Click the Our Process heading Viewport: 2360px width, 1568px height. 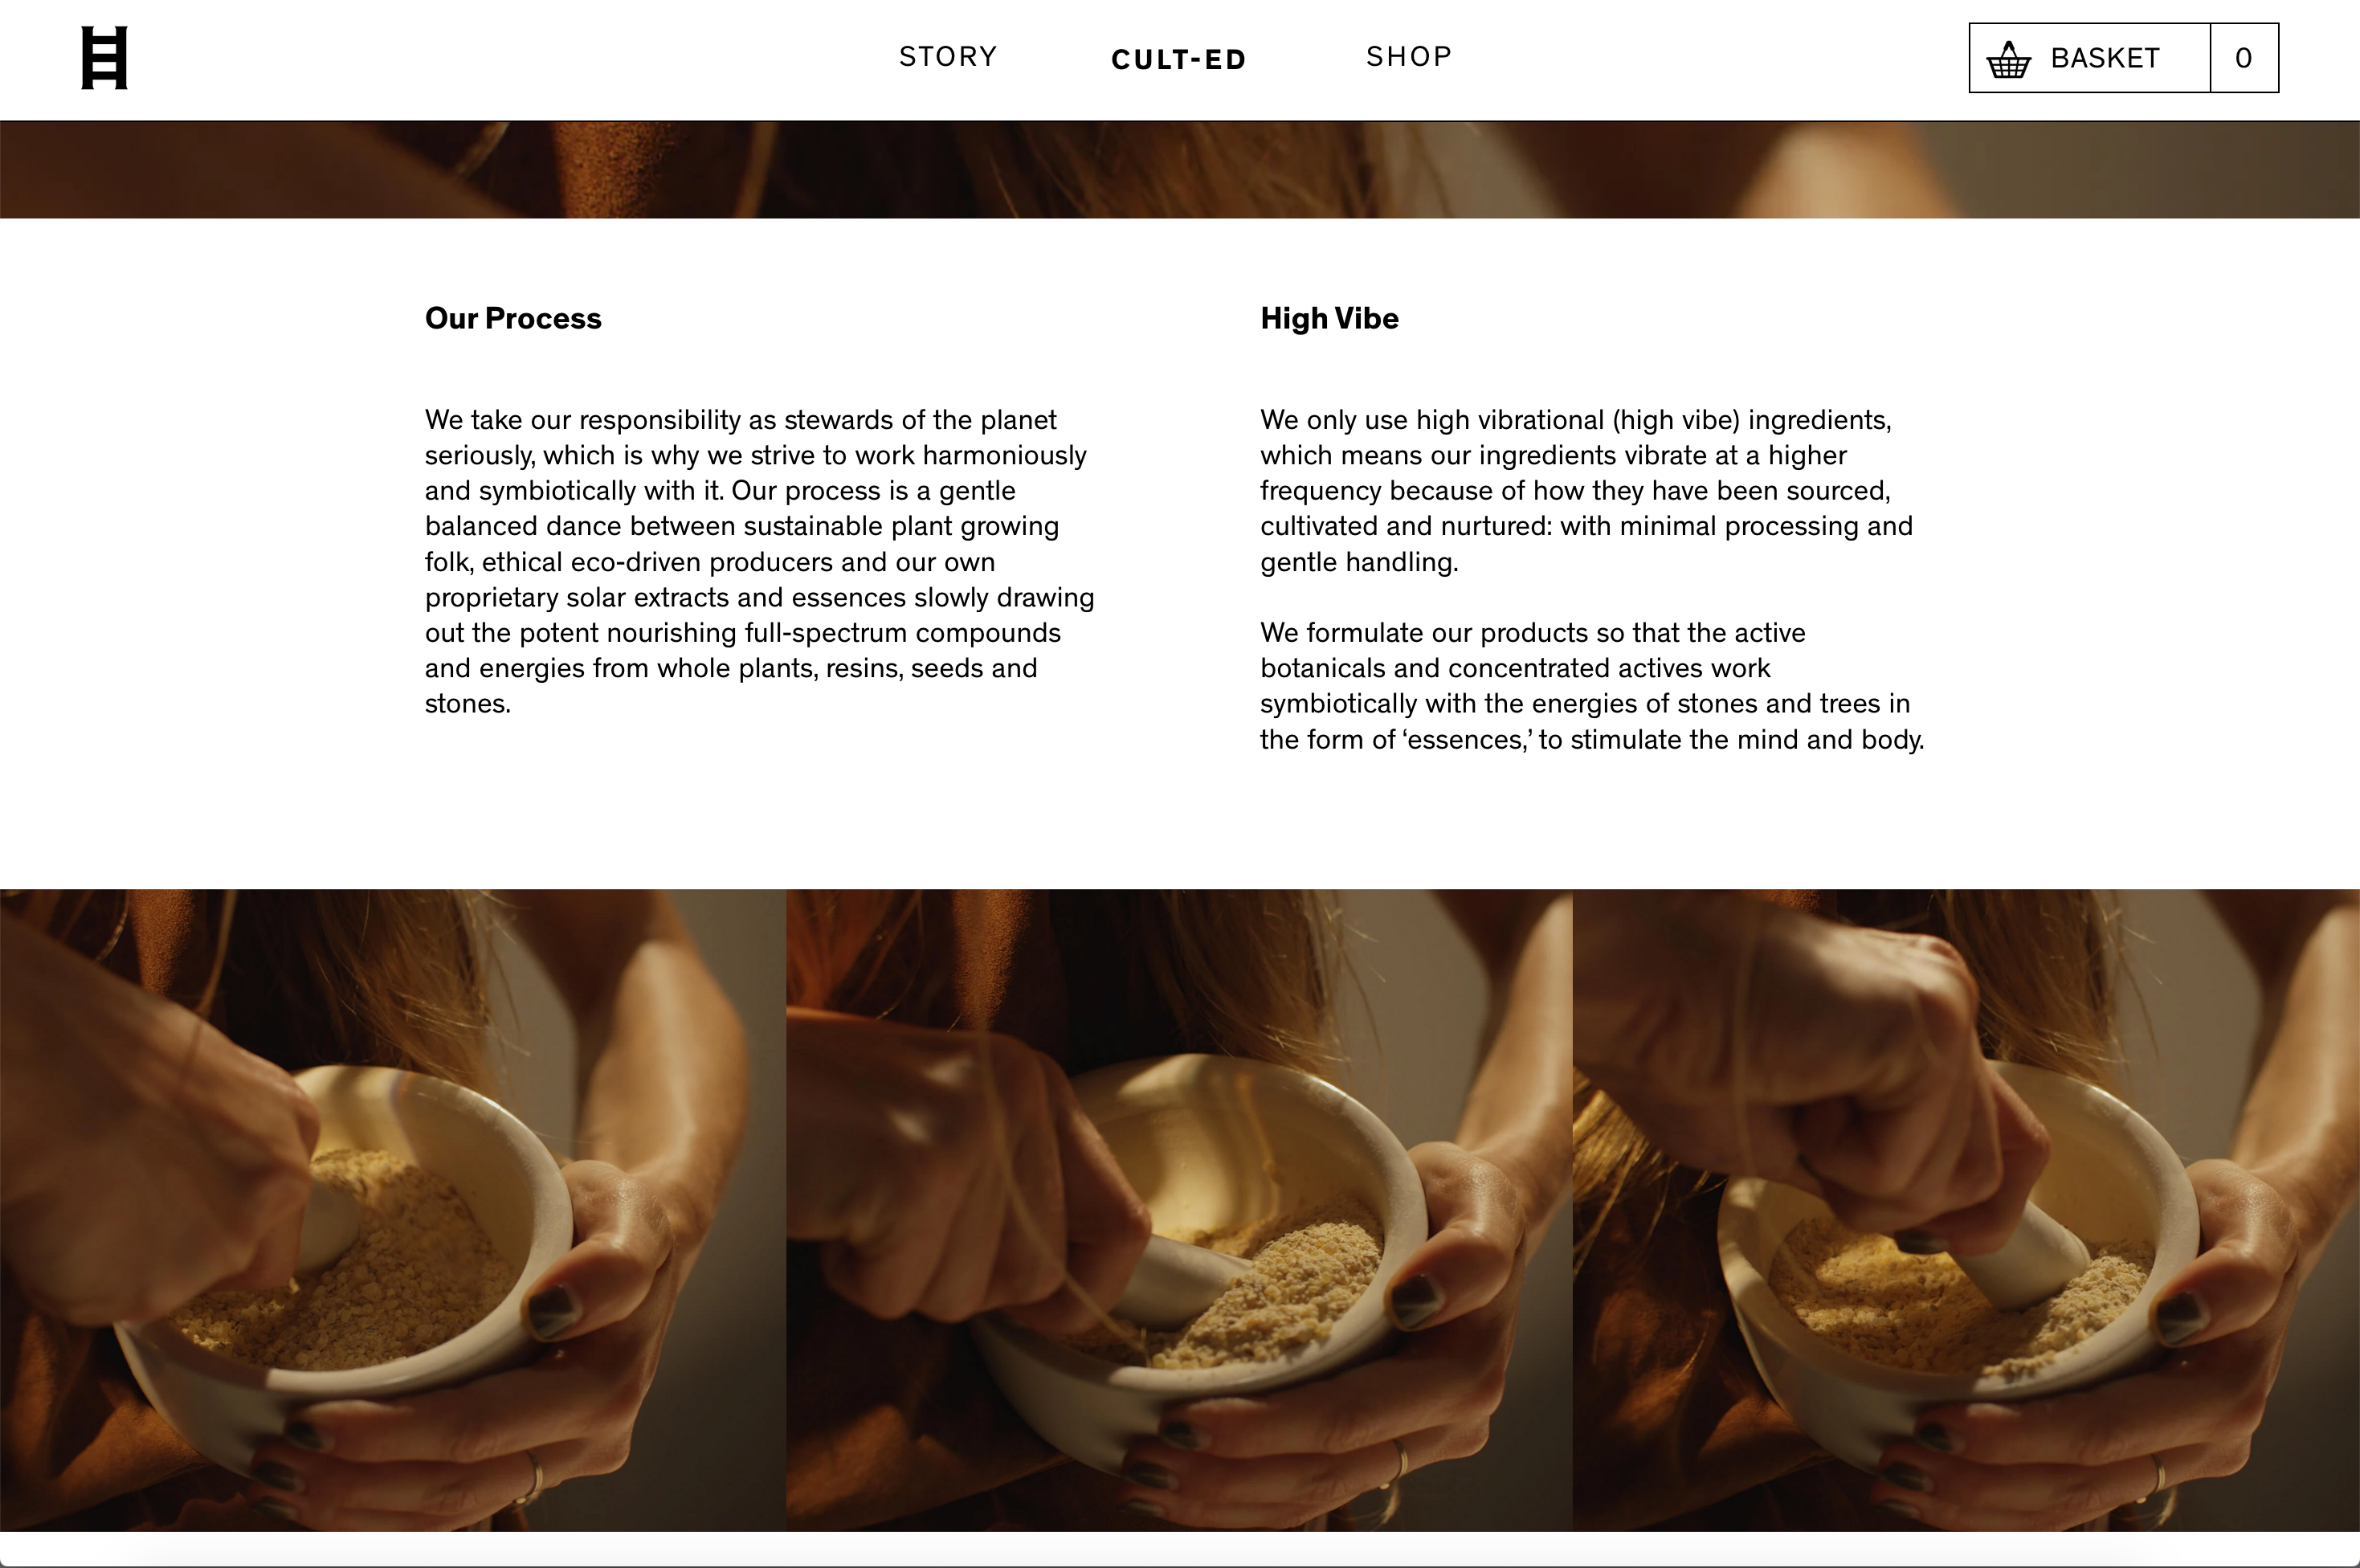pyautogui.click(x=513, y=318)
